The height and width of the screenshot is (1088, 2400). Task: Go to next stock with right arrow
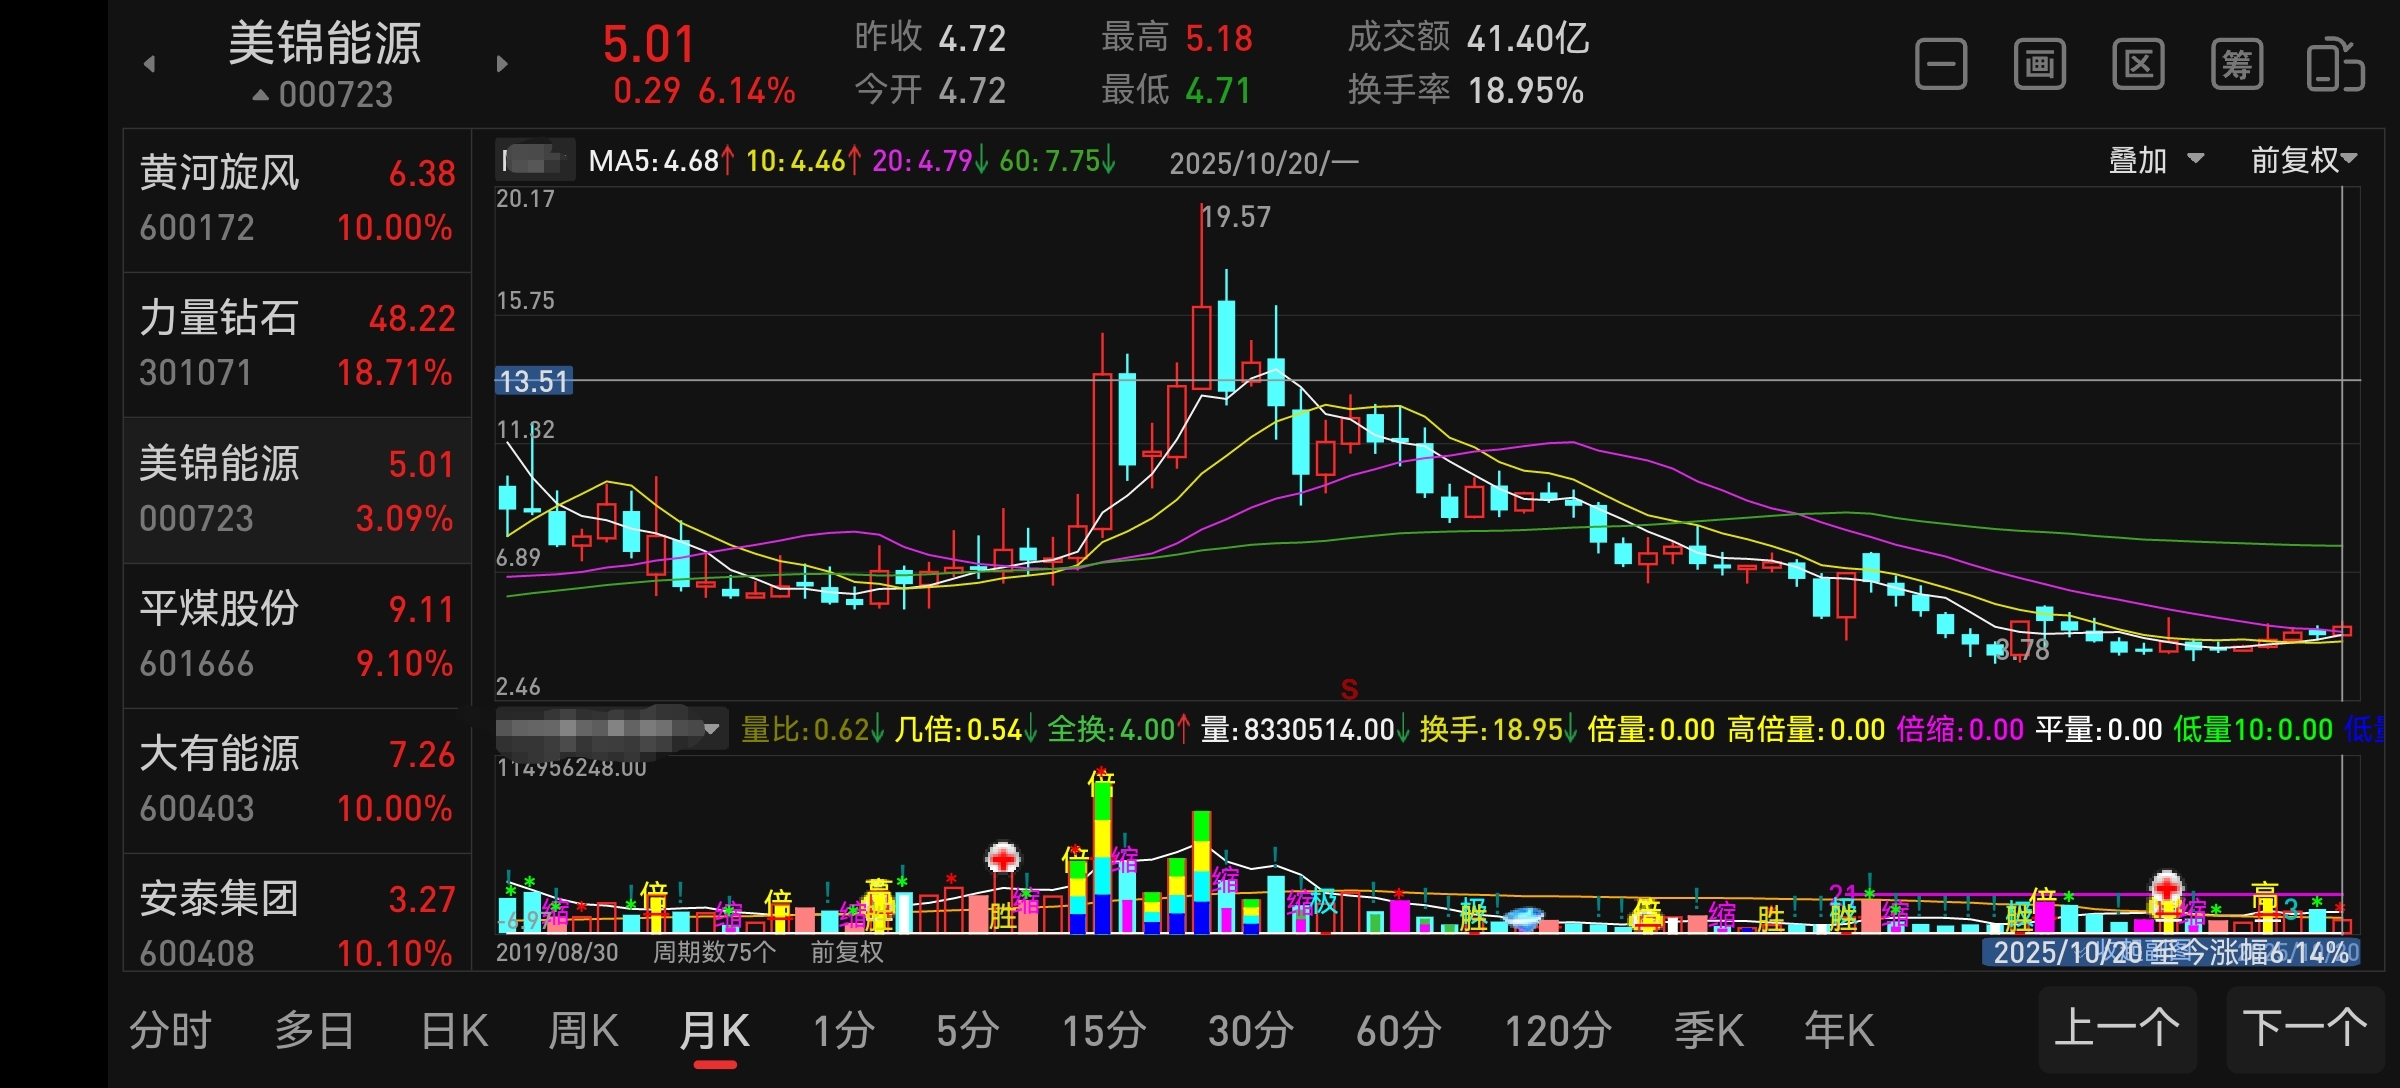(x=502, y=65)
